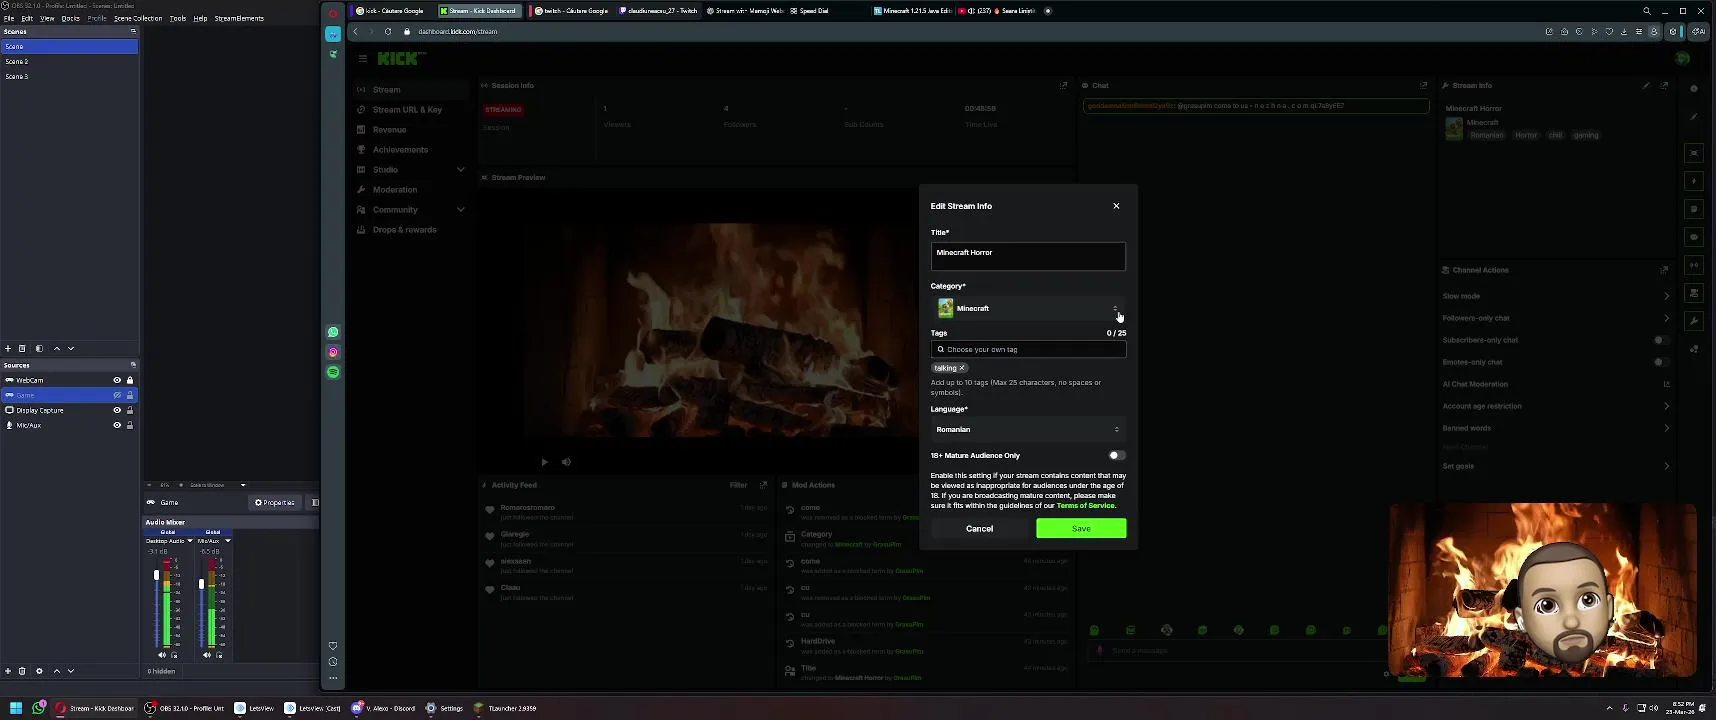Open OBS Scene Collection menu
1716x720 pixels.
point(138,18)
